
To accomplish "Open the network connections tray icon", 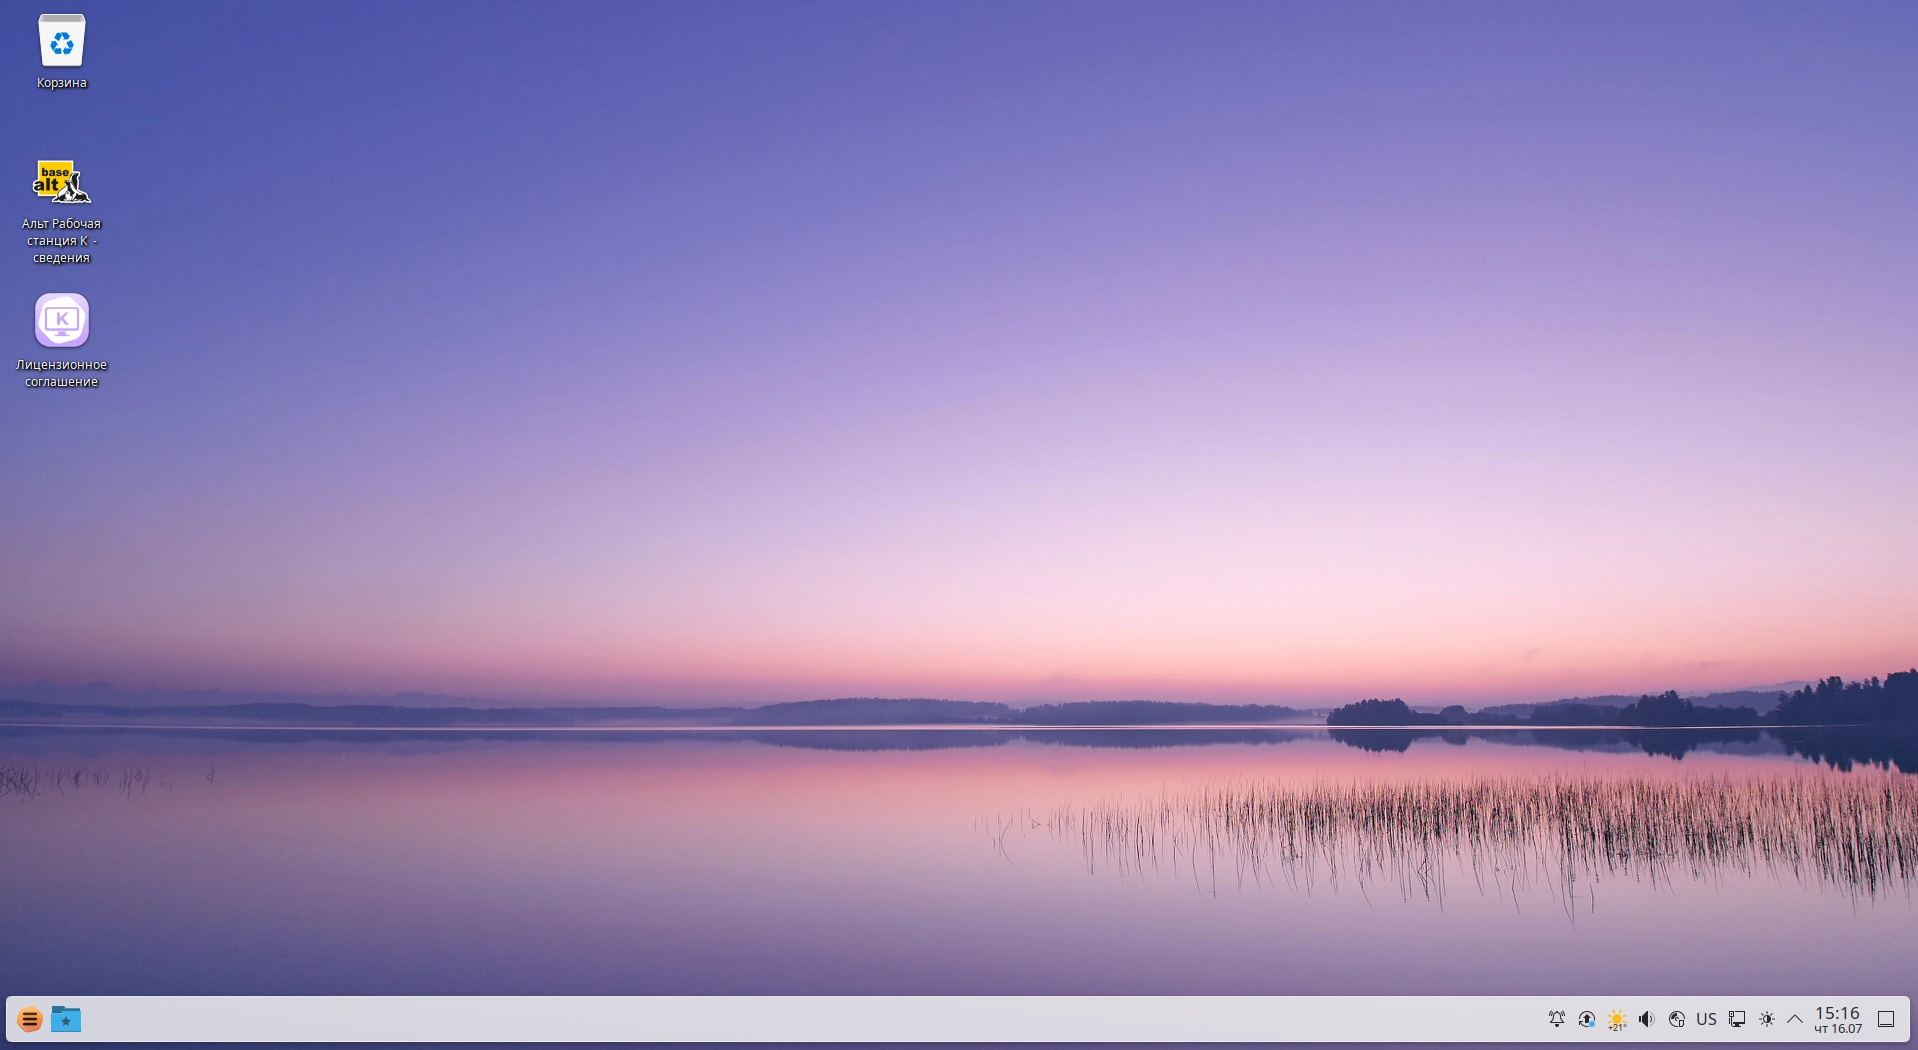I will tap(1737, 1019).
